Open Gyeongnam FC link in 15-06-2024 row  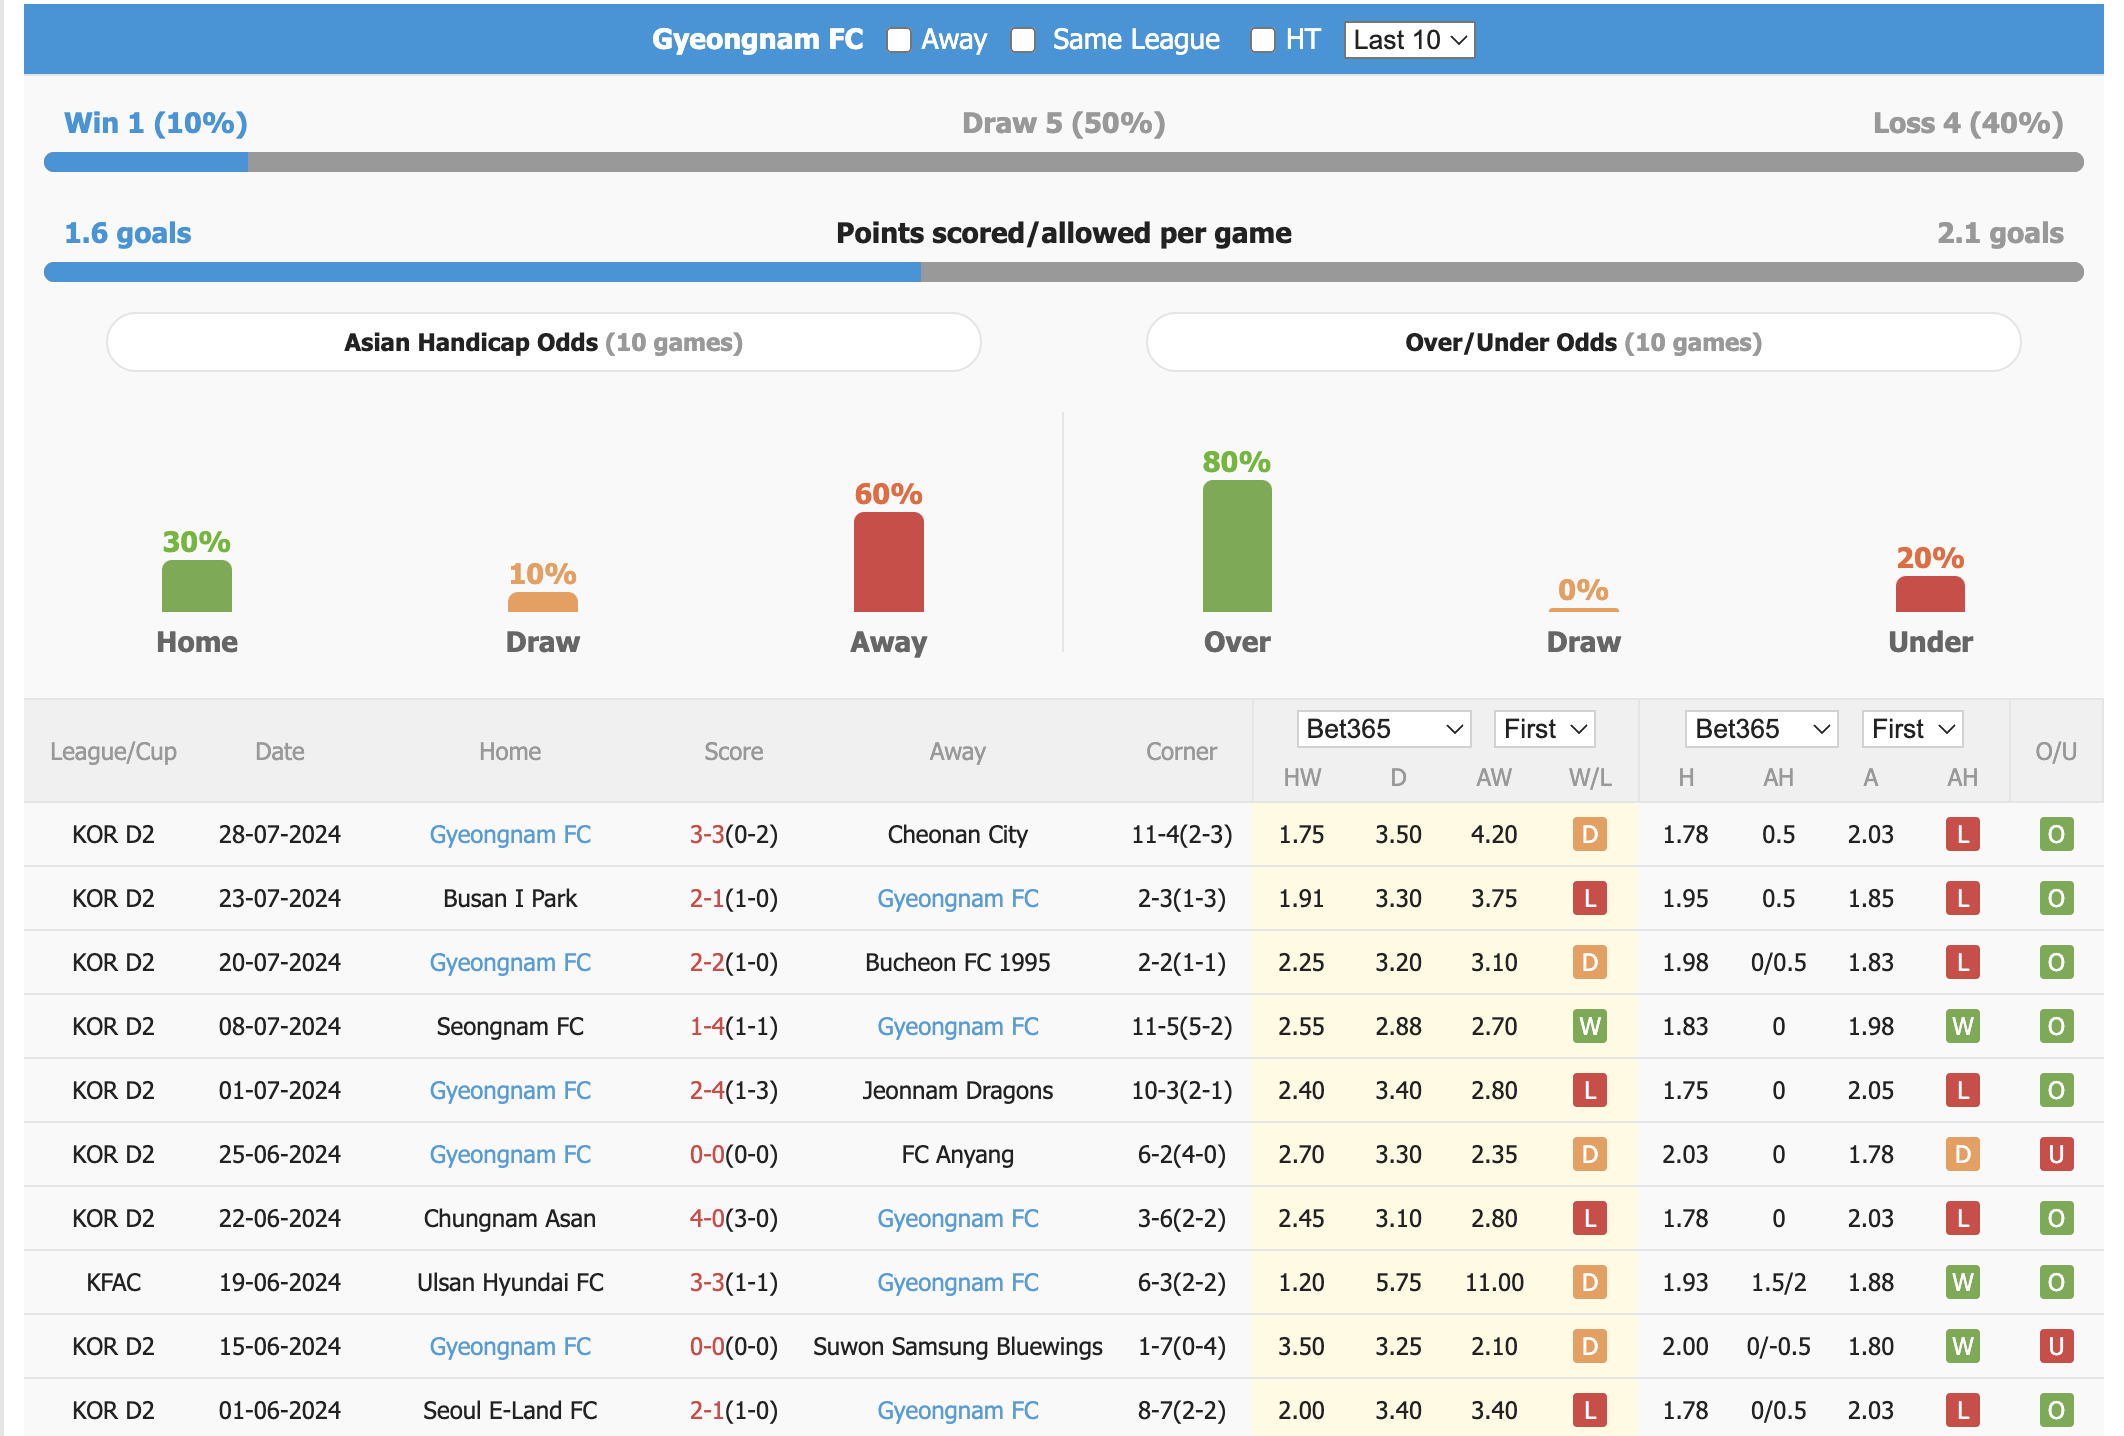pos(510,1346)
